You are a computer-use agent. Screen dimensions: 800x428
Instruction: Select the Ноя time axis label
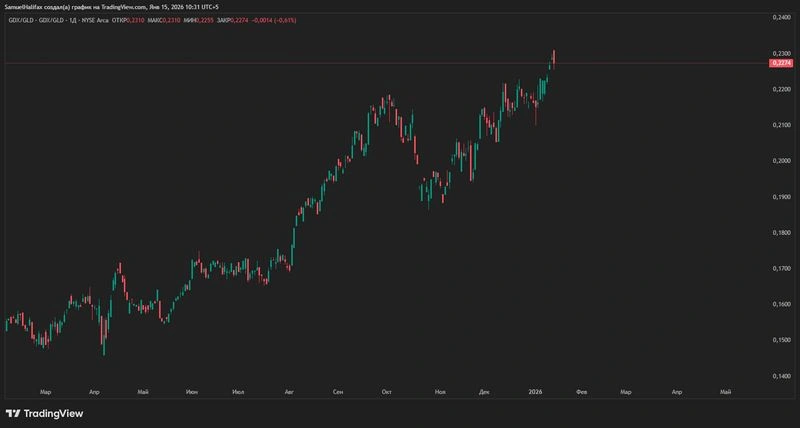tap(440, 392)
